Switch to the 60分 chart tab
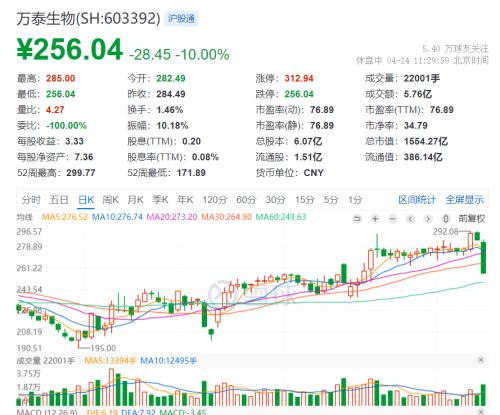The height and width of the screenshot is (415, 500). pos(246,200)
